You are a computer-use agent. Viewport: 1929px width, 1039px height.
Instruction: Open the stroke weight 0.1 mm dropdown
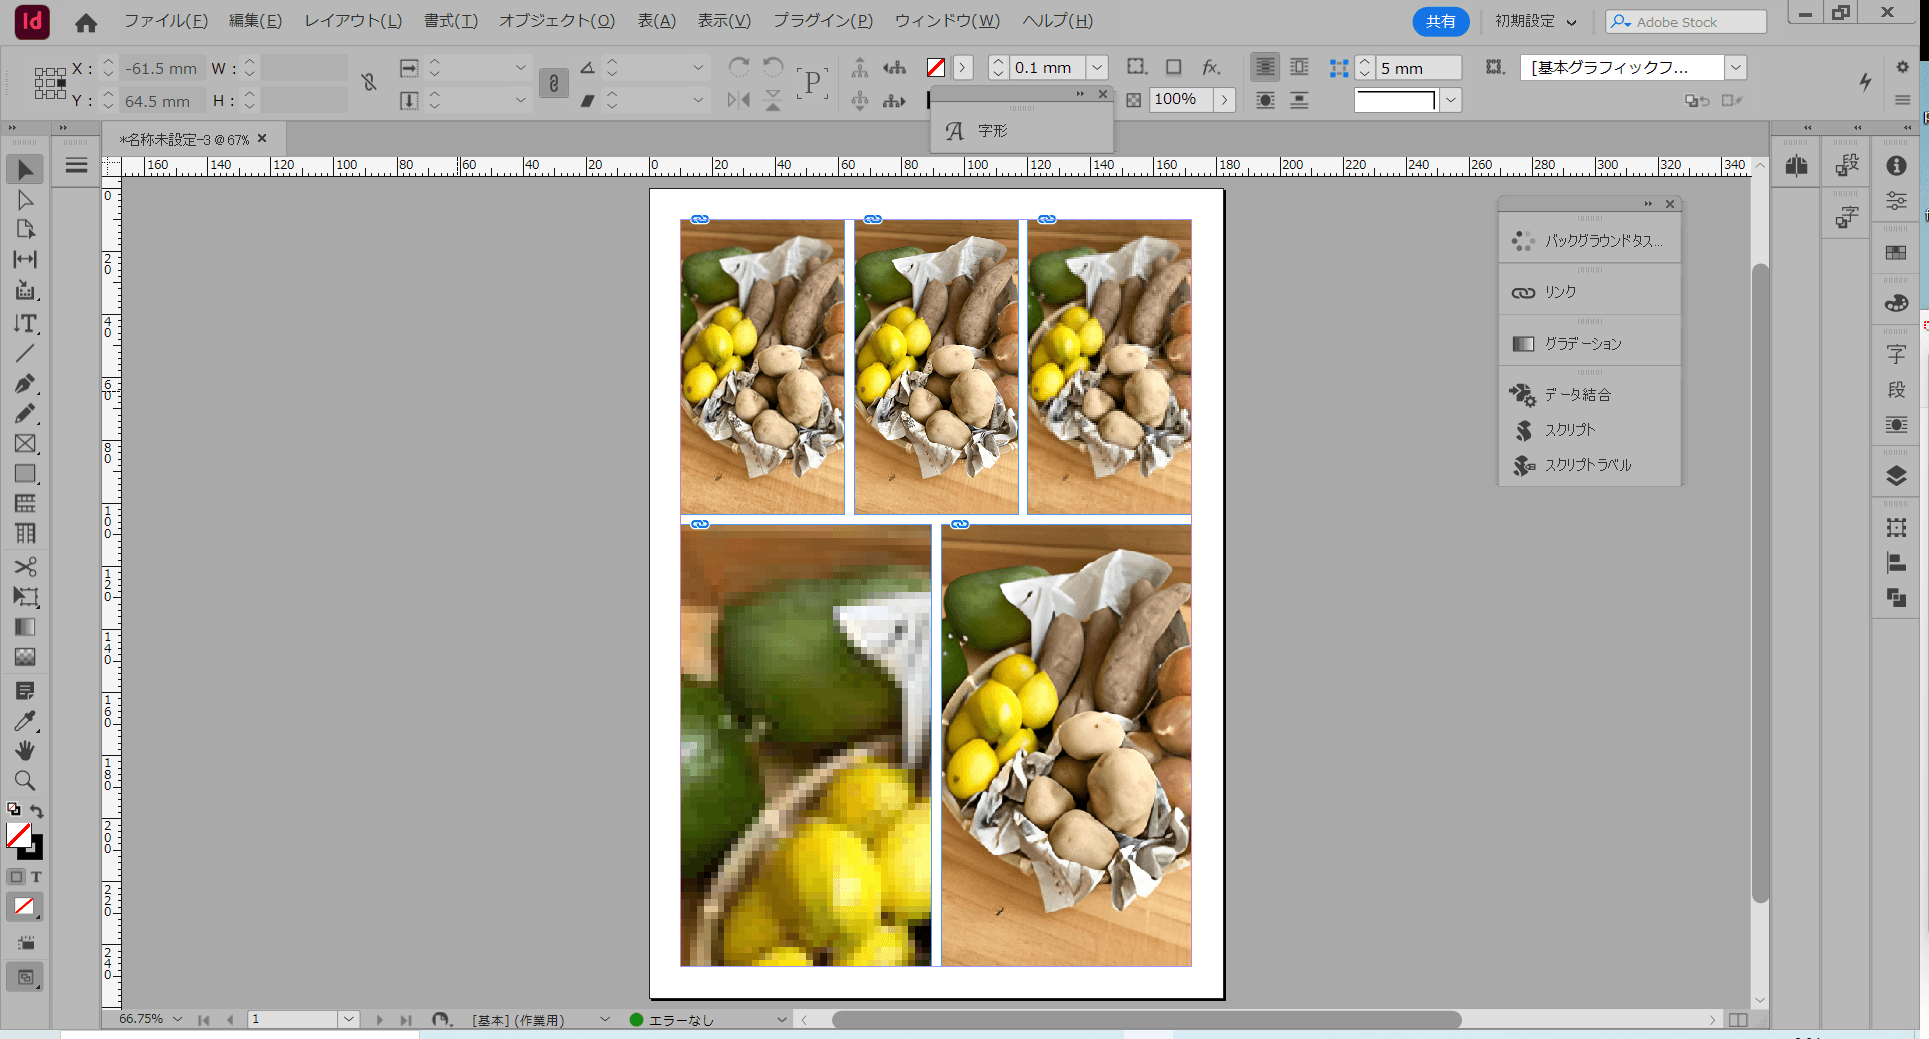coord(1097,68)
